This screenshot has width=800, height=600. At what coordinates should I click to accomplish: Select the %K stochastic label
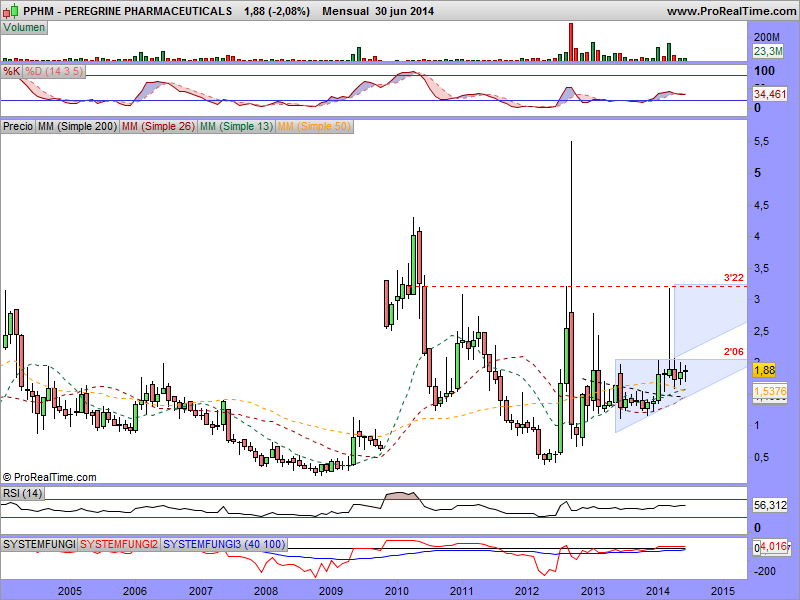point(11,71)
